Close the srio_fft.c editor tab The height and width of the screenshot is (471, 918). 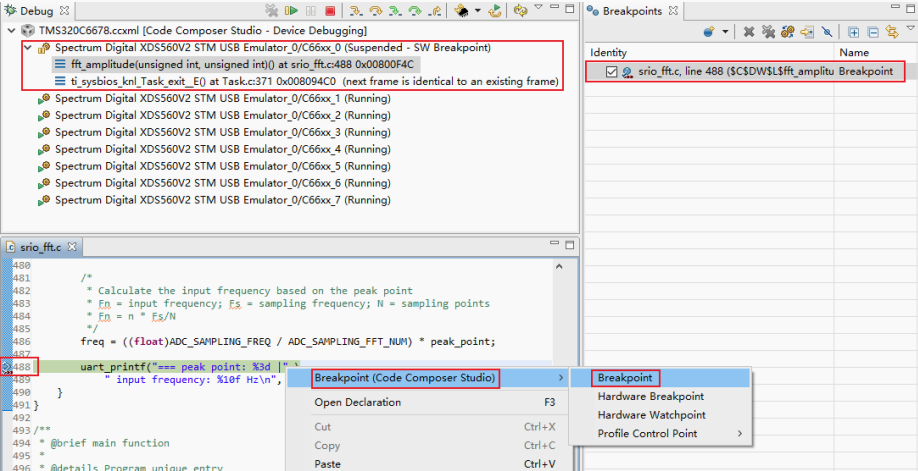(72, 247)
